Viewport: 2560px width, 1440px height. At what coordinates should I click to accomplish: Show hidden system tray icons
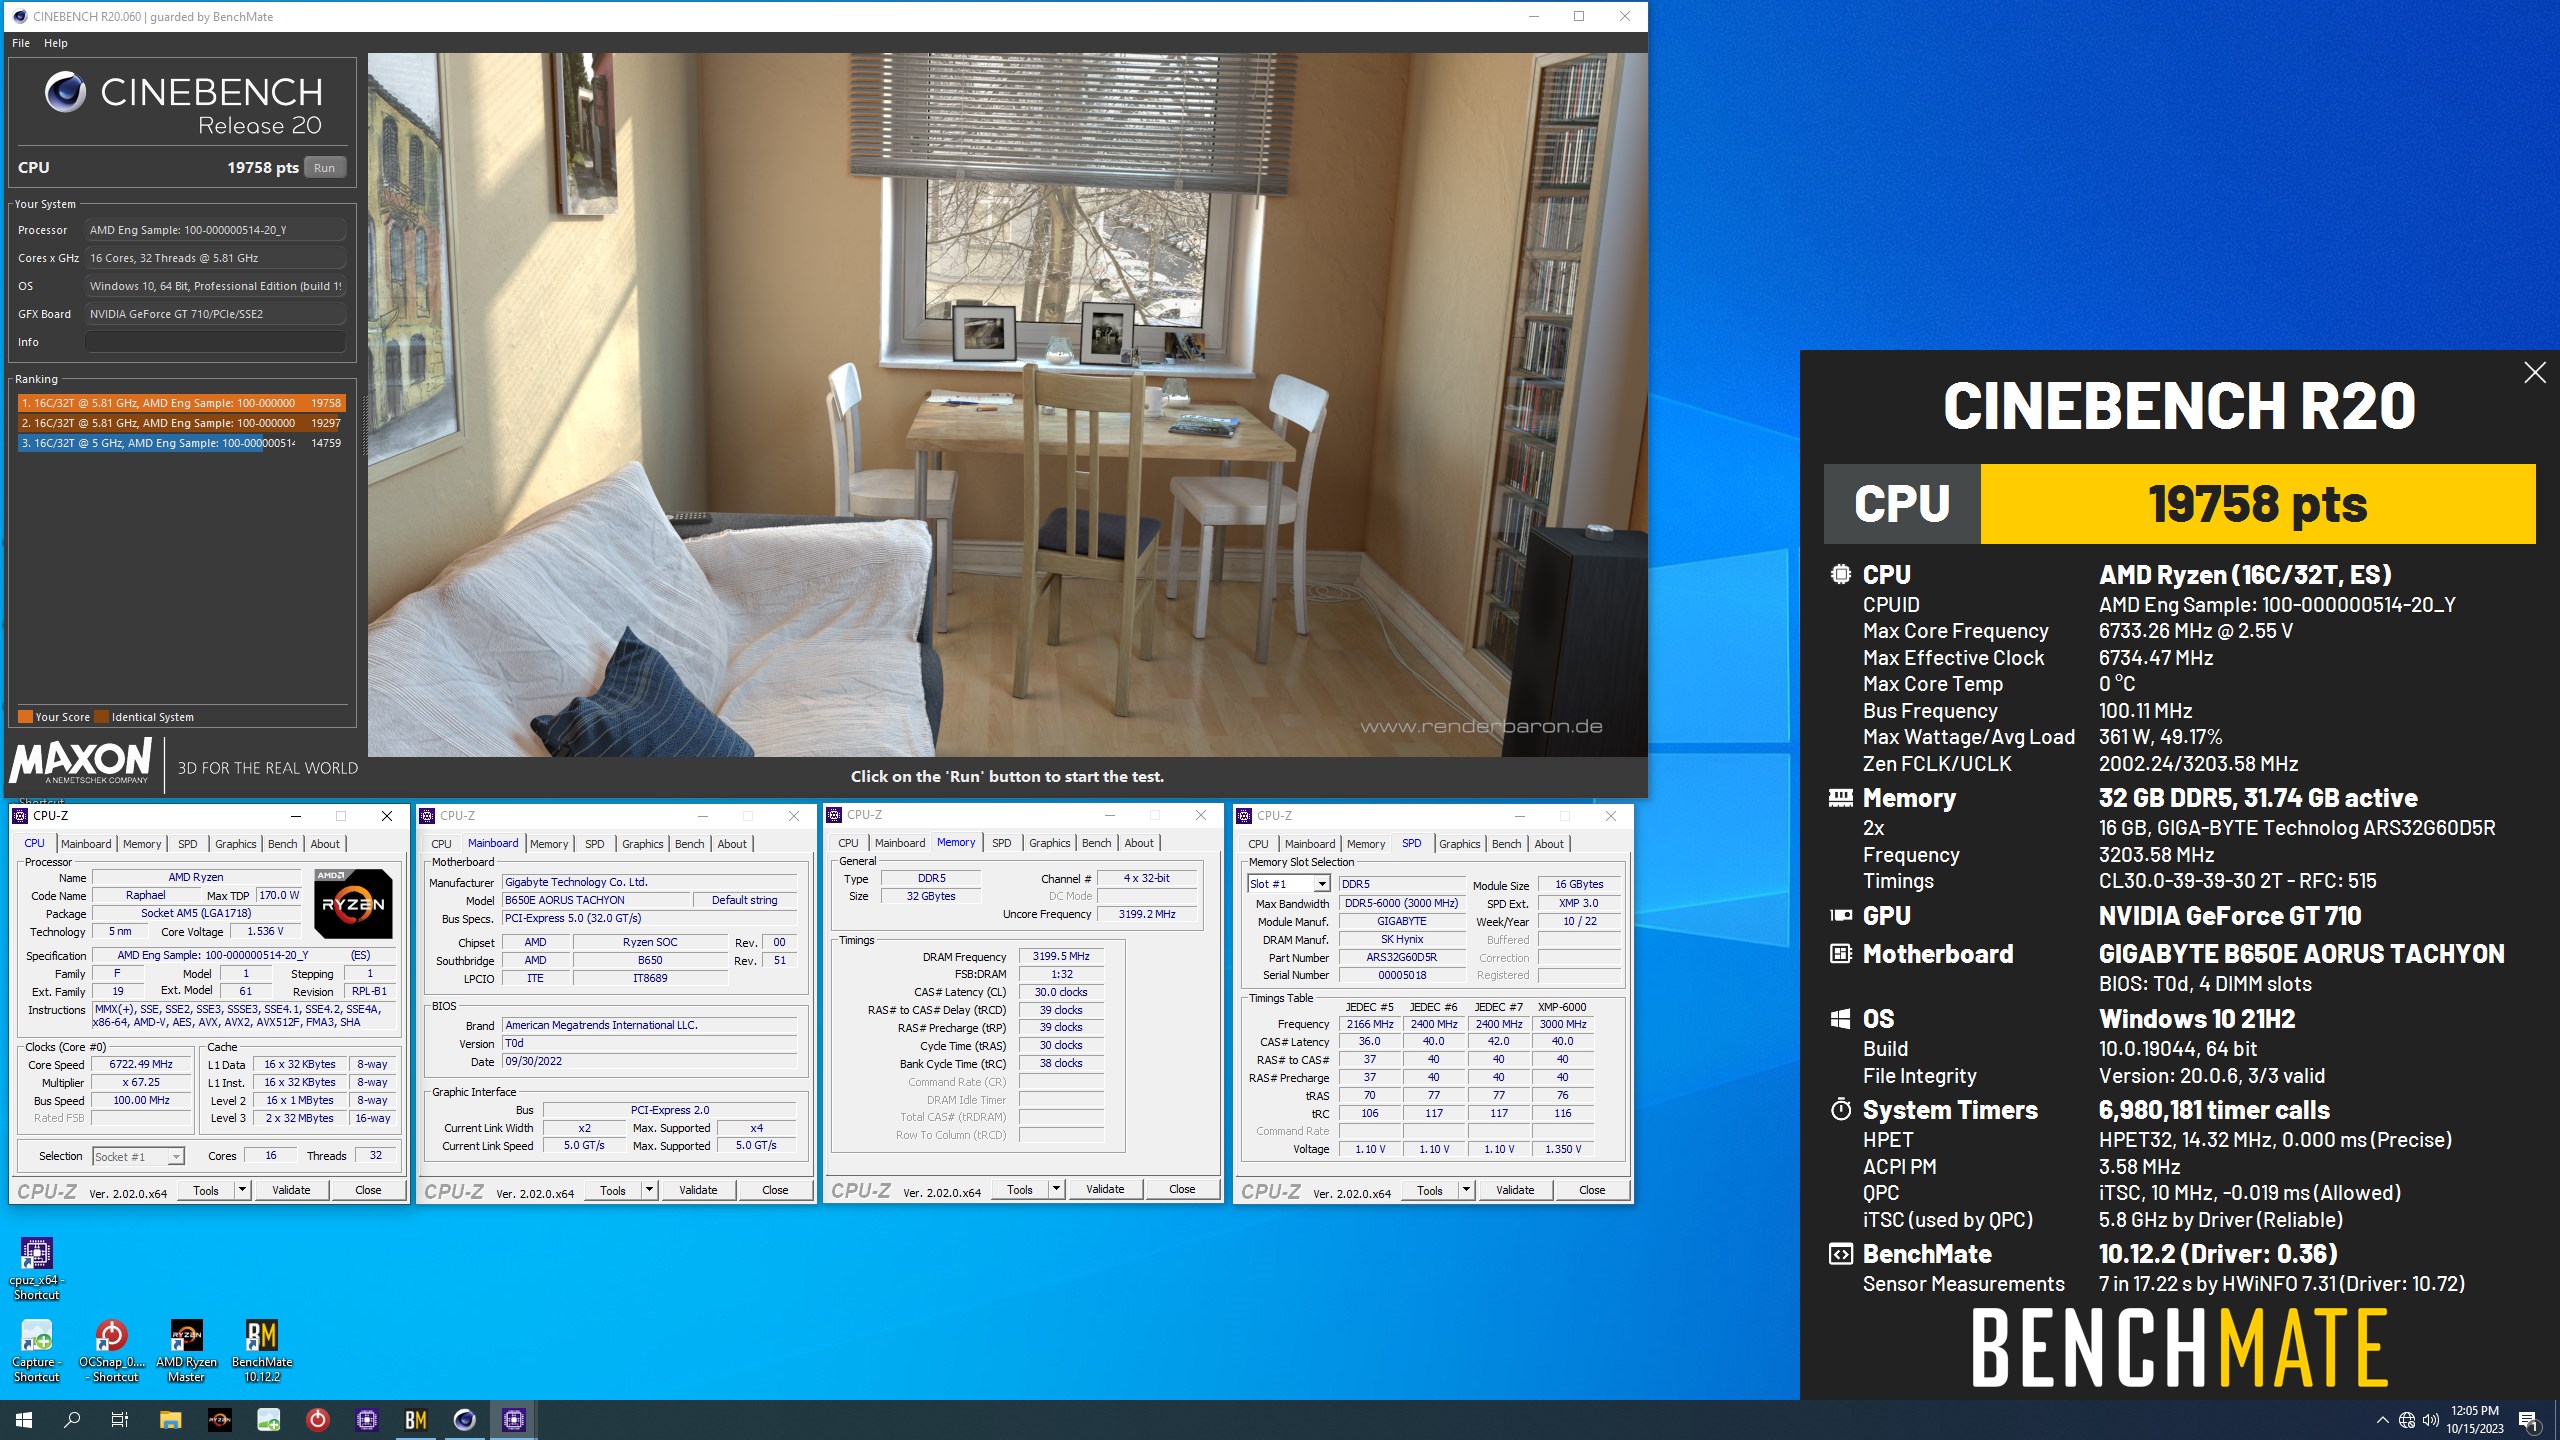2382,1420
